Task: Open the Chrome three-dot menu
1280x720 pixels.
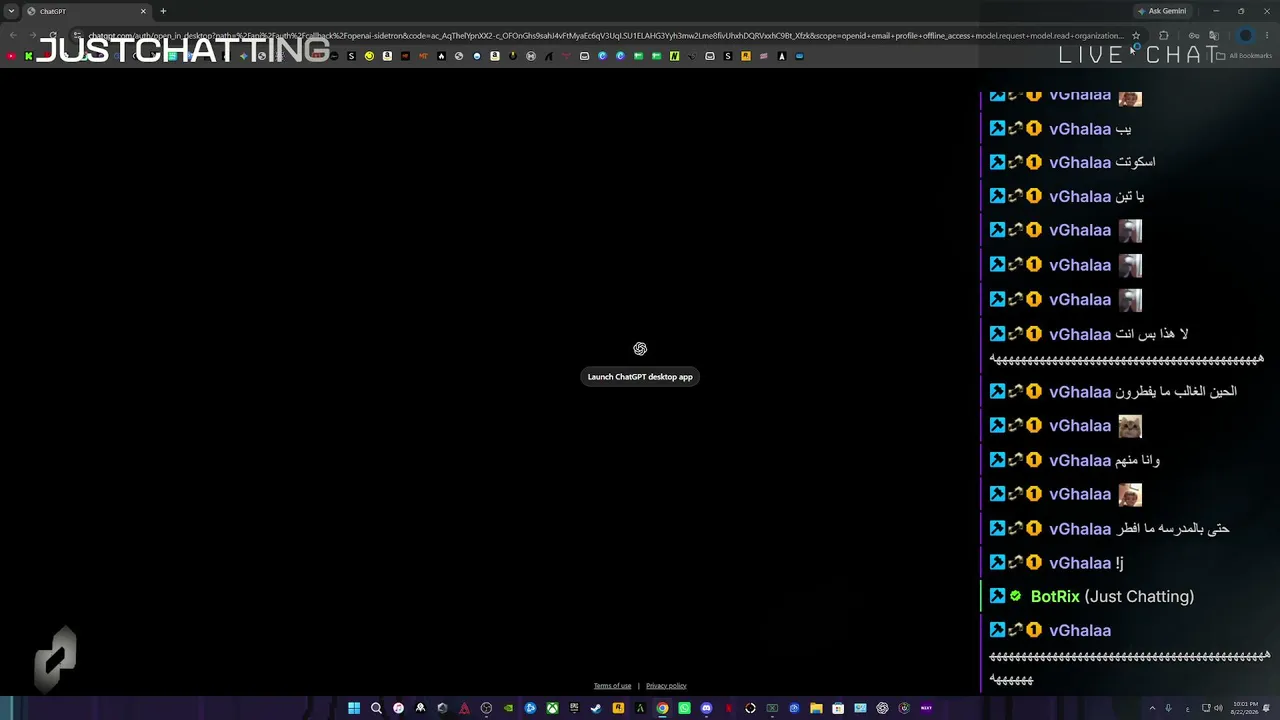Action: point(1268,36)
